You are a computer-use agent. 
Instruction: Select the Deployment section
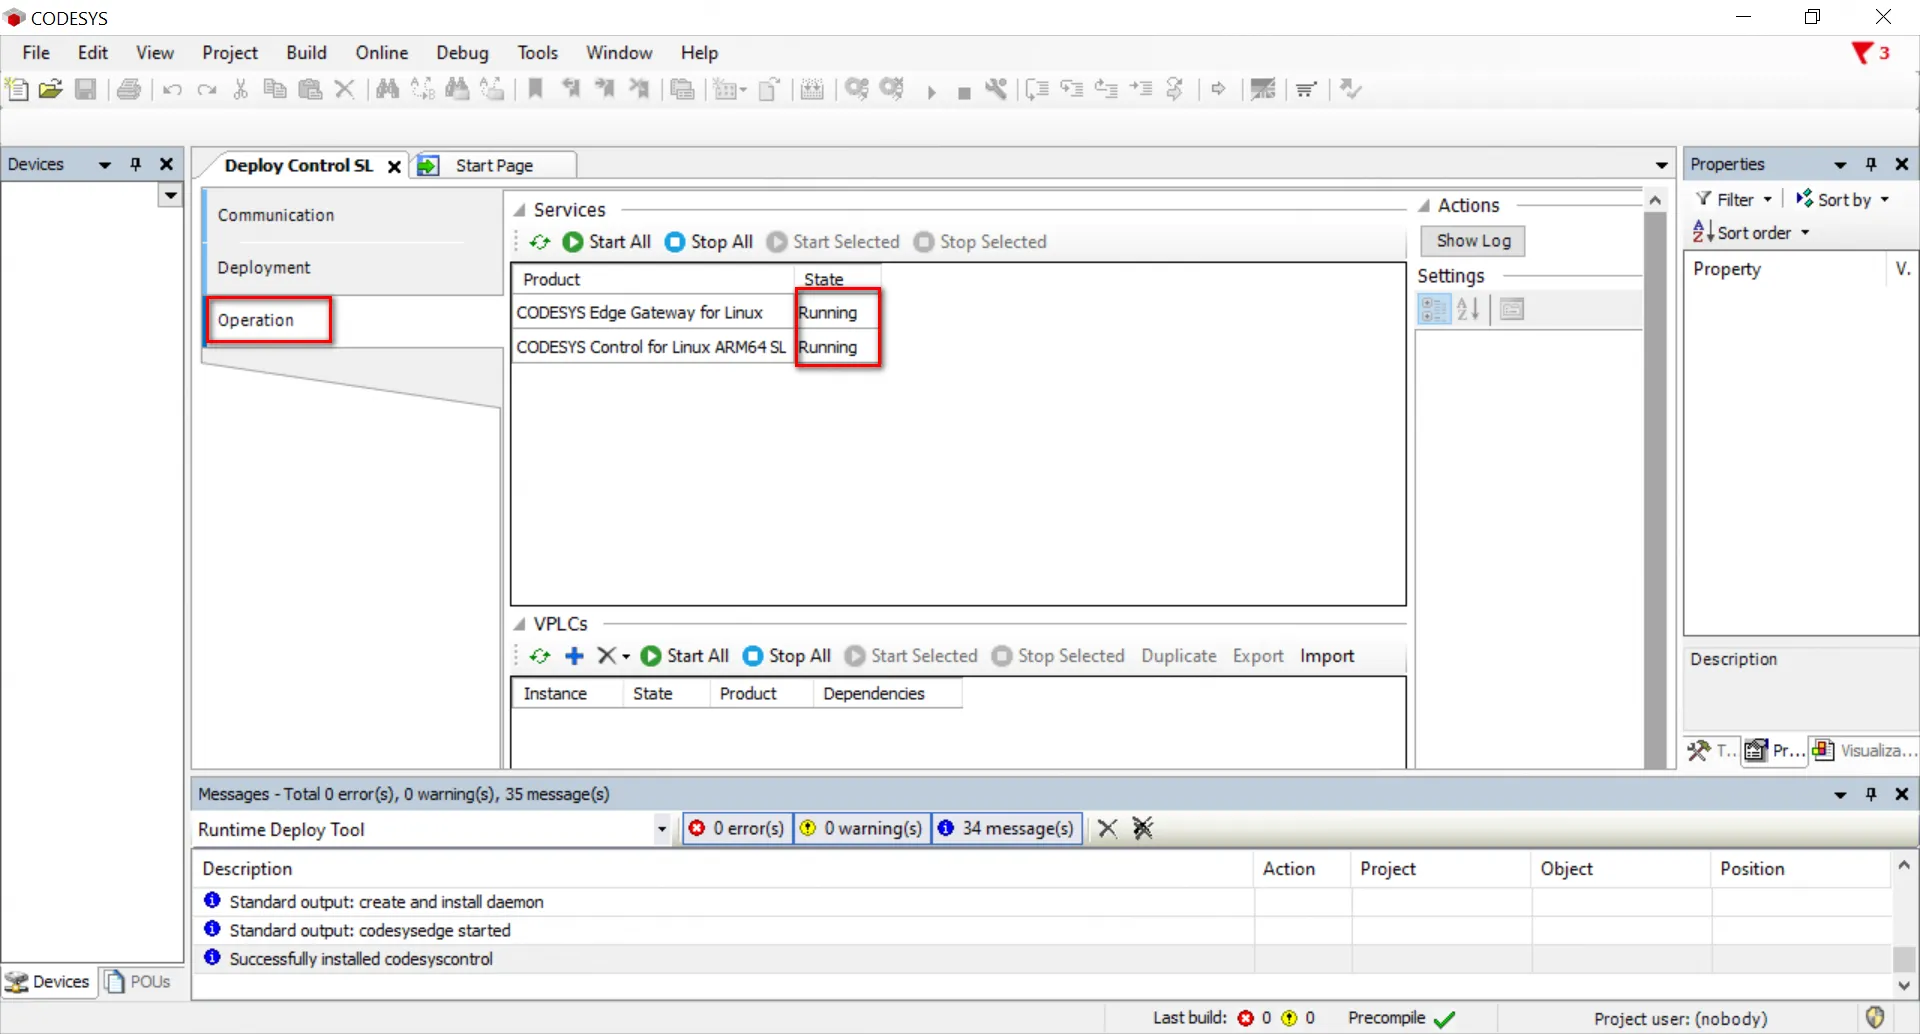(264, 268)
